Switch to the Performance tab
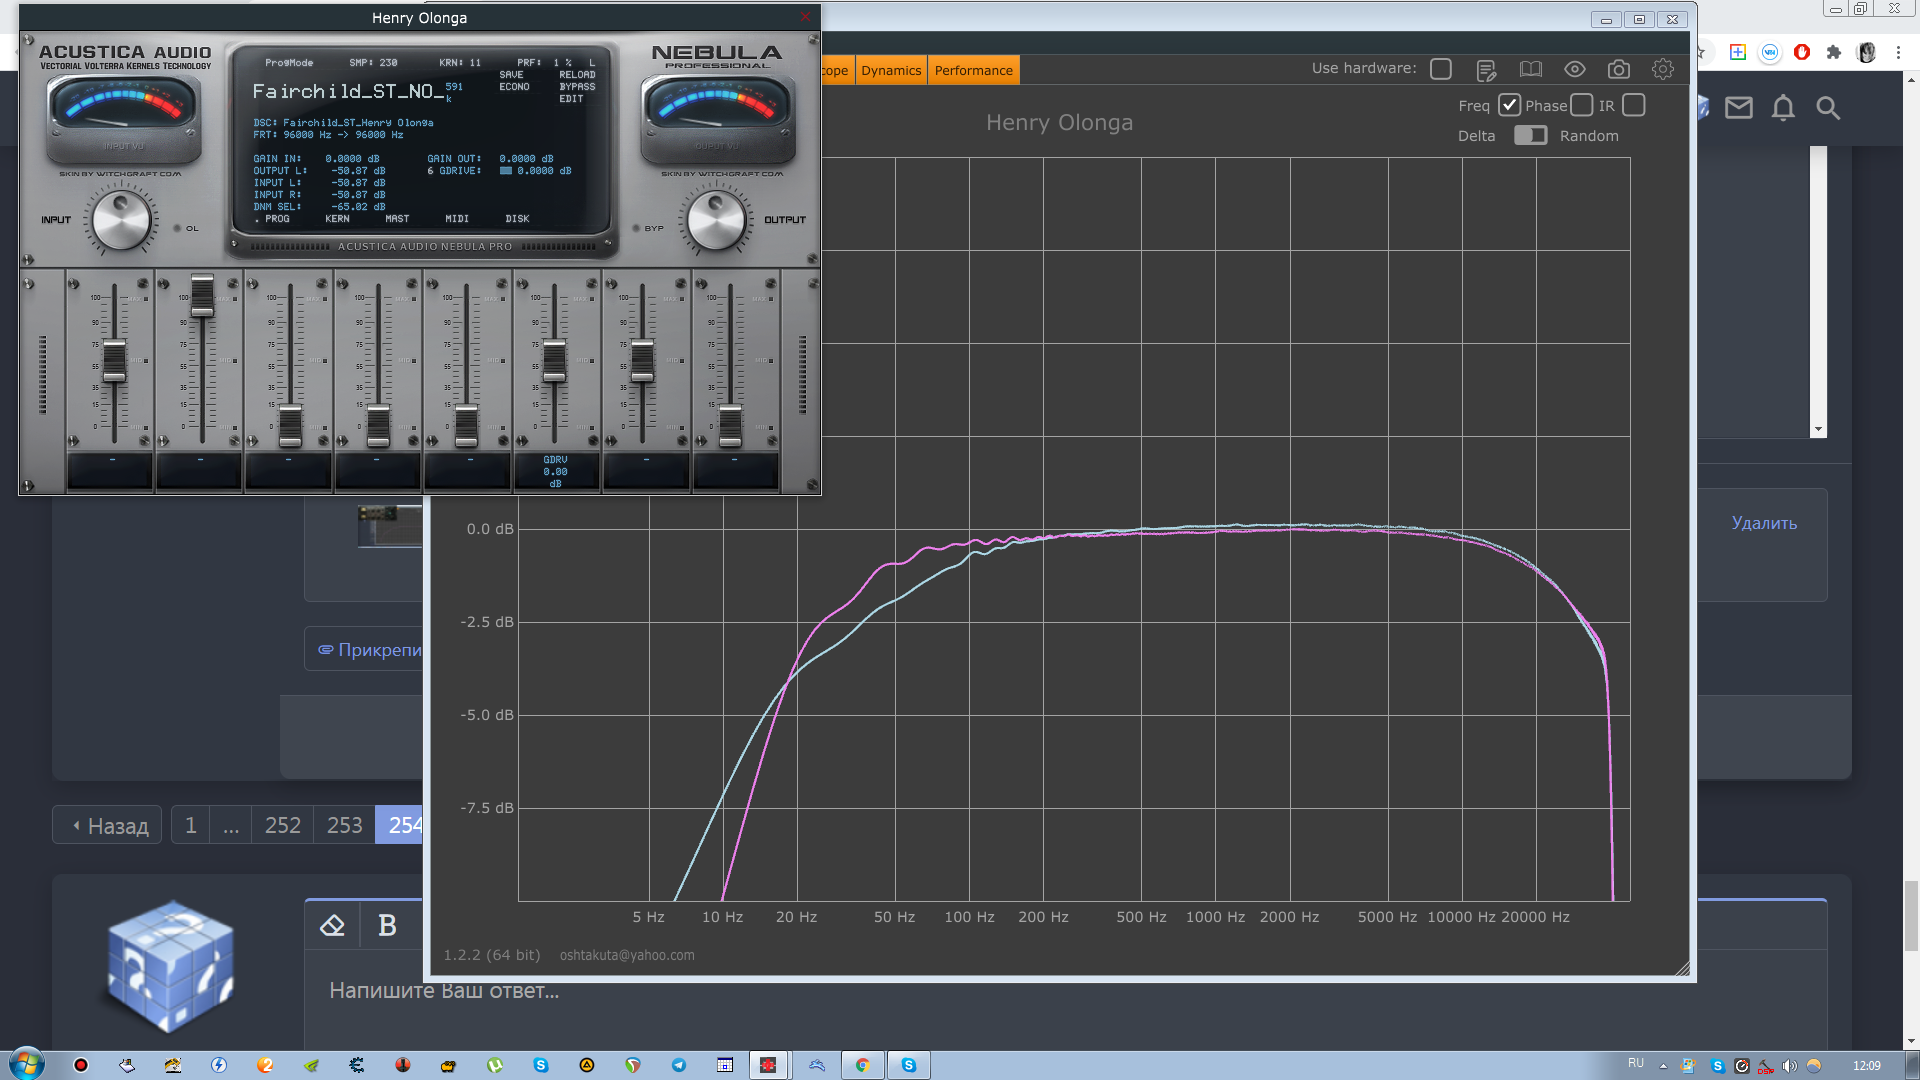This screenshot has height=1080, width=1920. [973, 70]
